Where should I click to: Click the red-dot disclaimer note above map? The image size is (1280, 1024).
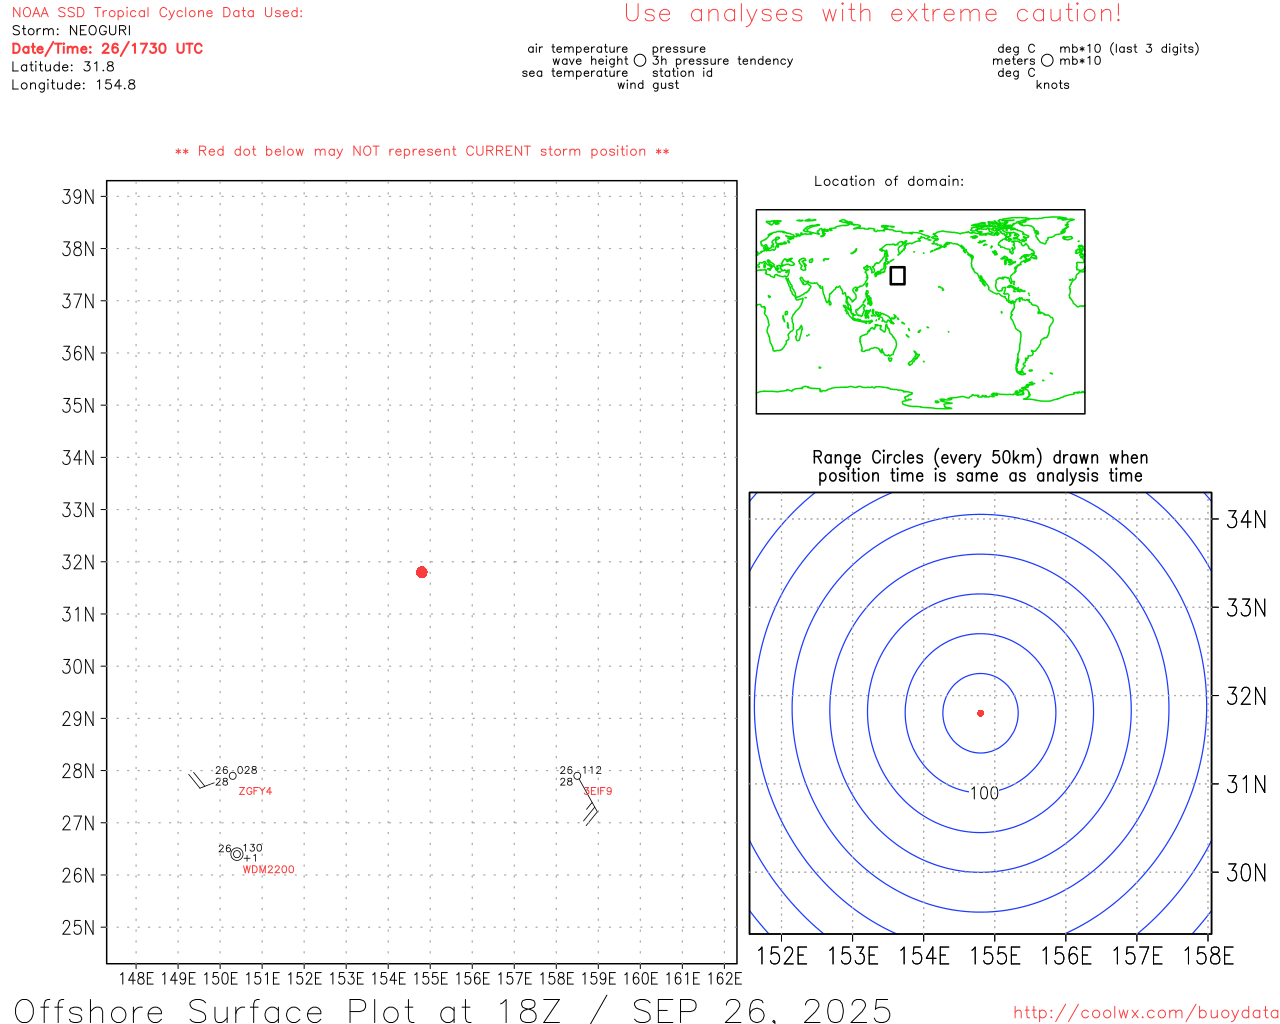coord(422,151)
